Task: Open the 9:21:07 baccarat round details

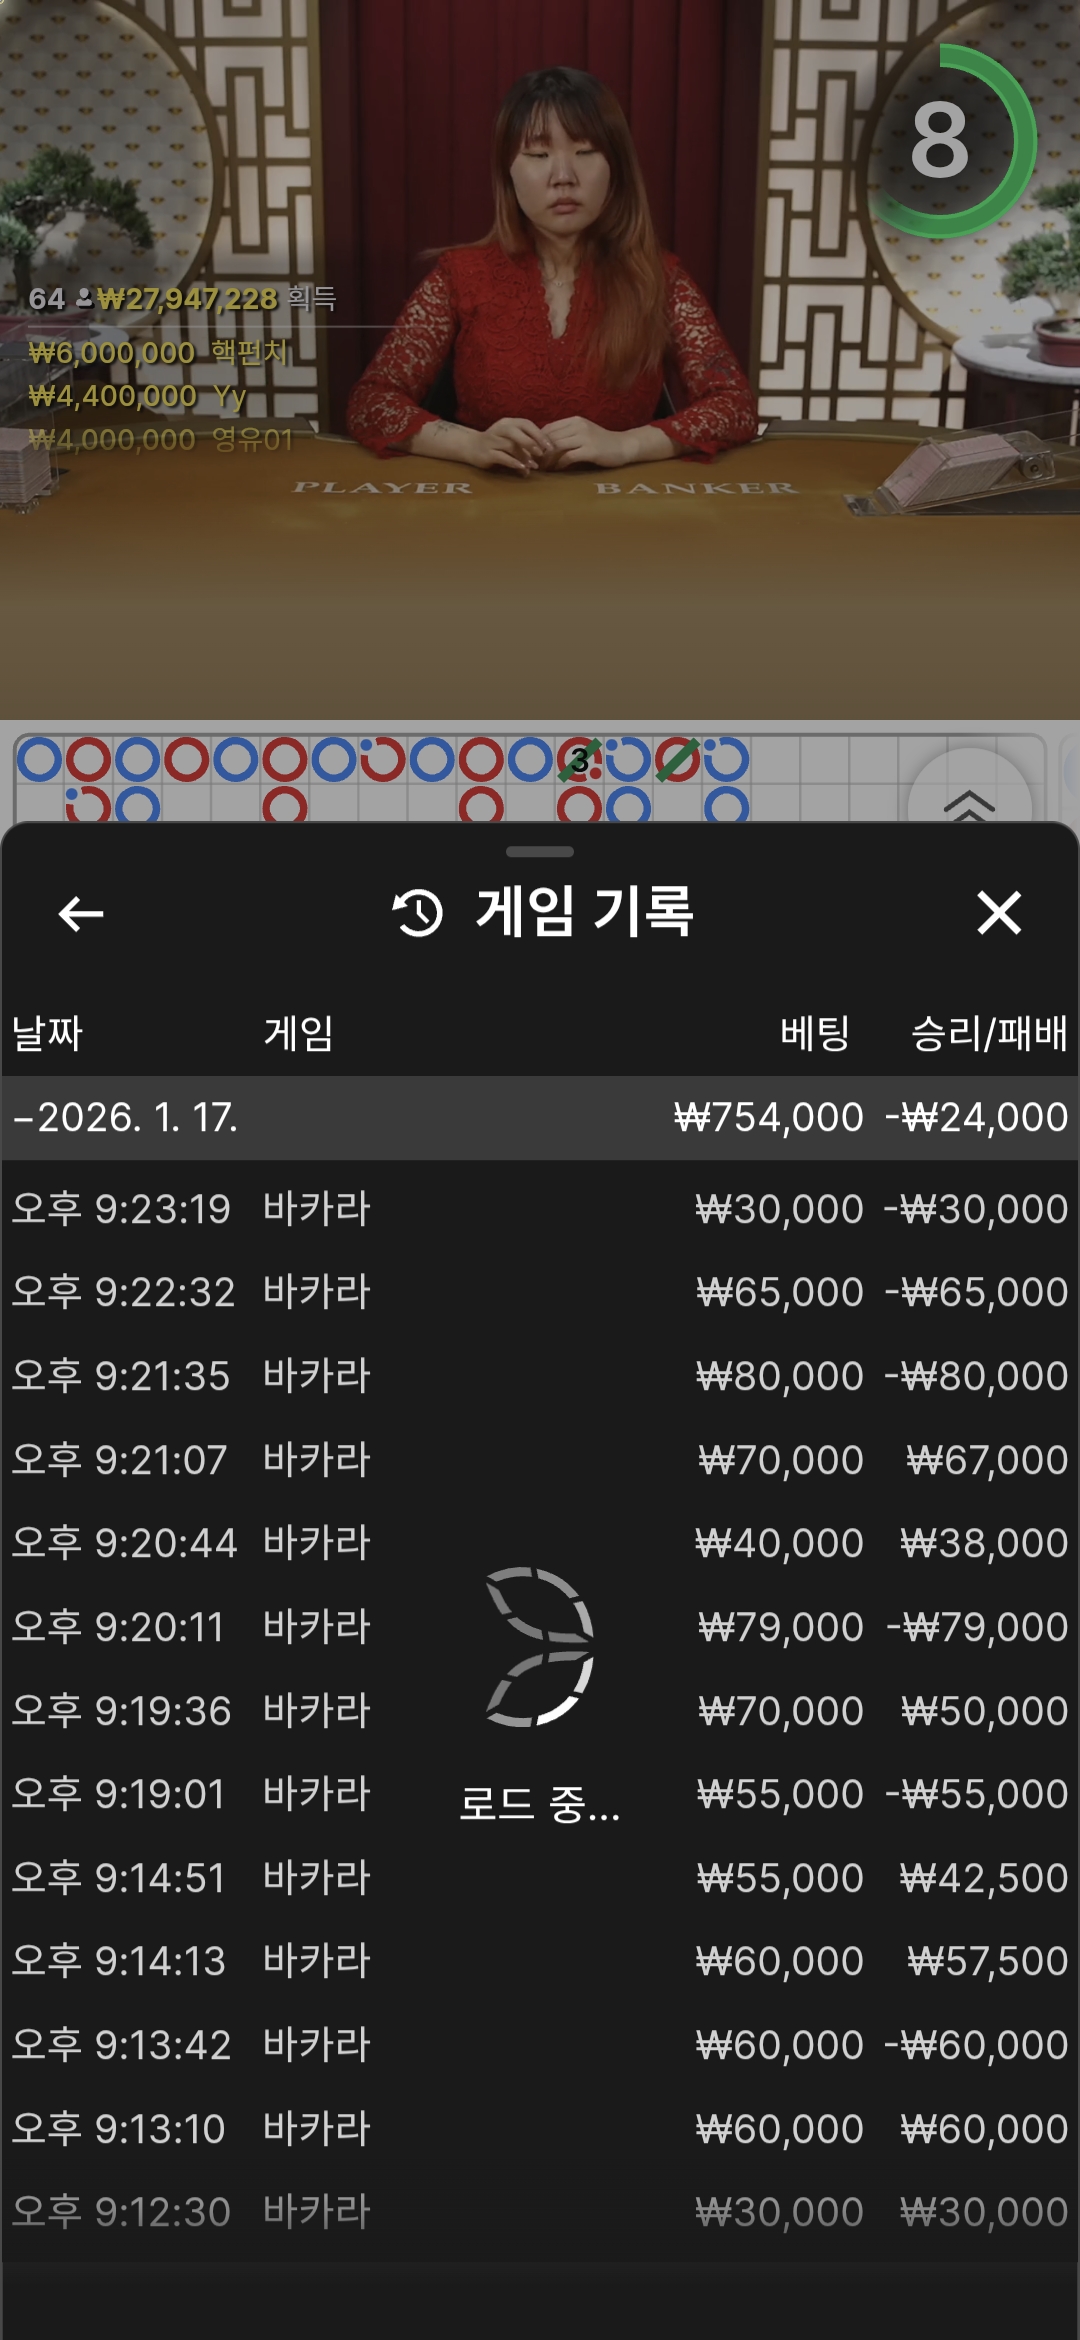Action: point(540,1460)
